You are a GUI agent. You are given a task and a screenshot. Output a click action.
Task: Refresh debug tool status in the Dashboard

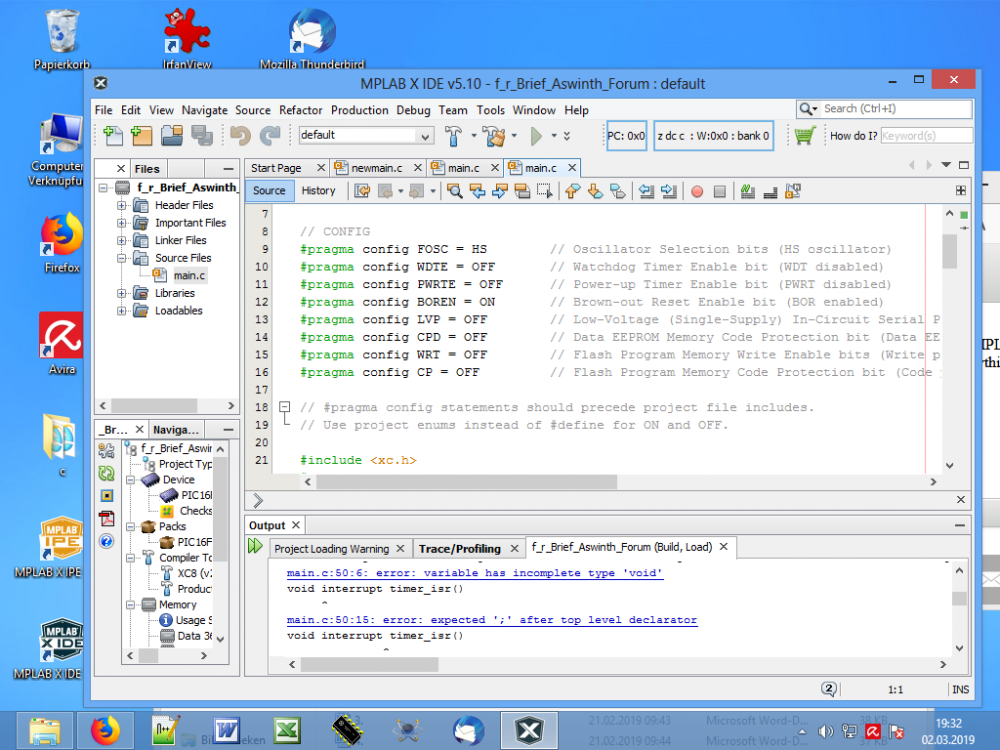(104, 474)
